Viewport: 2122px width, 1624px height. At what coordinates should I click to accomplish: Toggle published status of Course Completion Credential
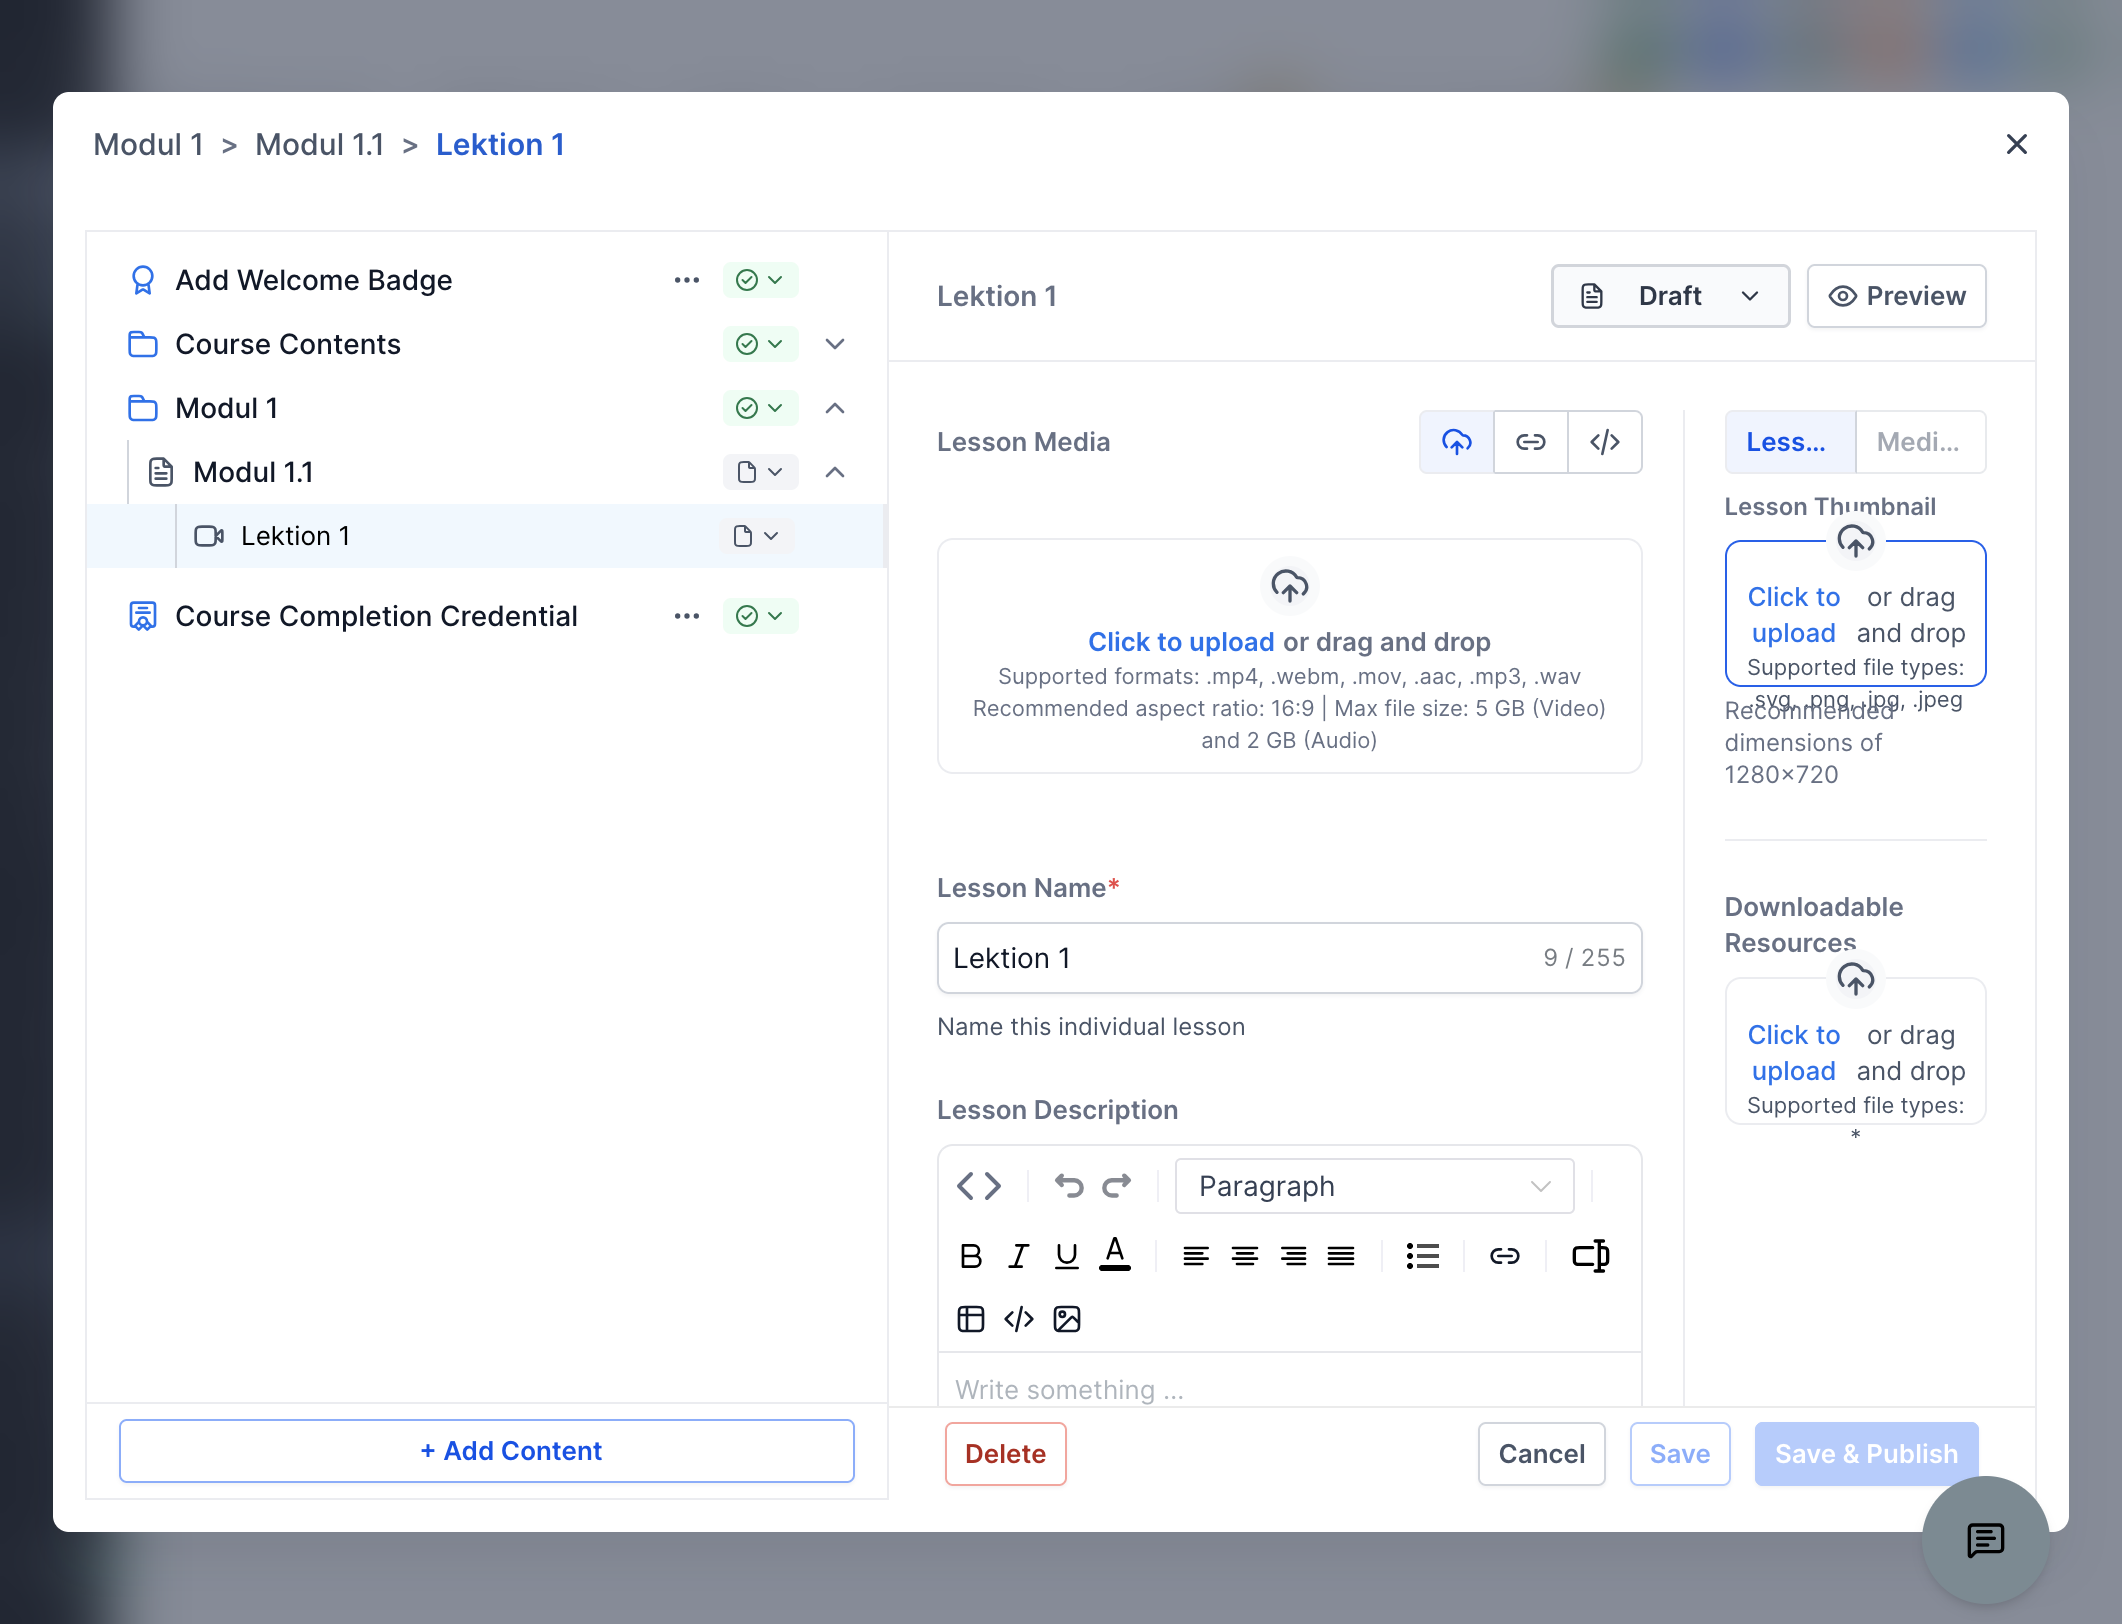tap(760, 616)
